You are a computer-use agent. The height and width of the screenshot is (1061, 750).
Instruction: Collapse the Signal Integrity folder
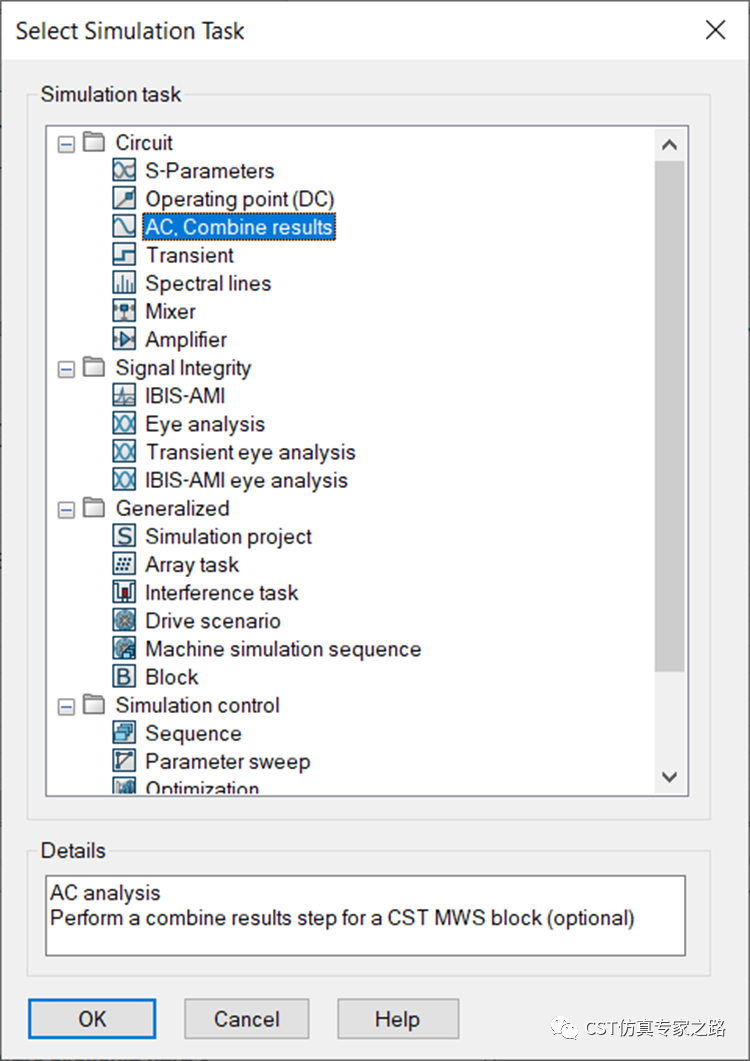[x=66, y=369]
